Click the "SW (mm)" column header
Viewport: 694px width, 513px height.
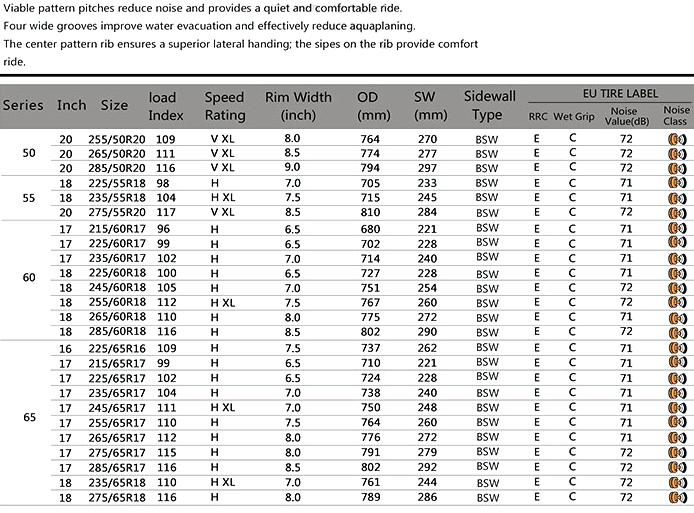point(431,106)
